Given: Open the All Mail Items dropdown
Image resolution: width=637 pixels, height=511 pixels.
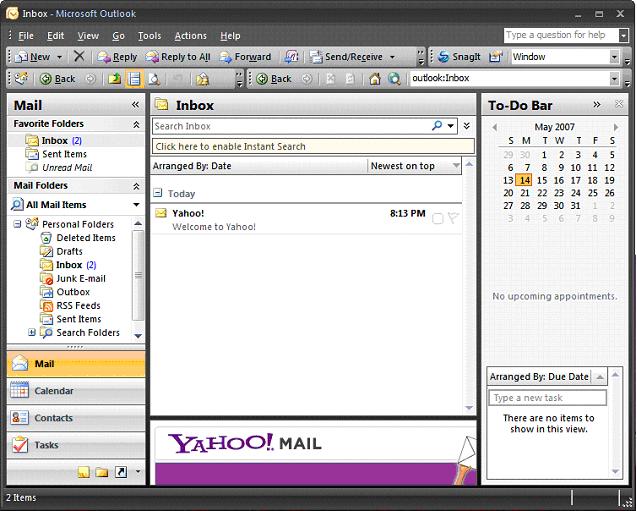Looking at the screenshot, I should (x=136, y=205).
